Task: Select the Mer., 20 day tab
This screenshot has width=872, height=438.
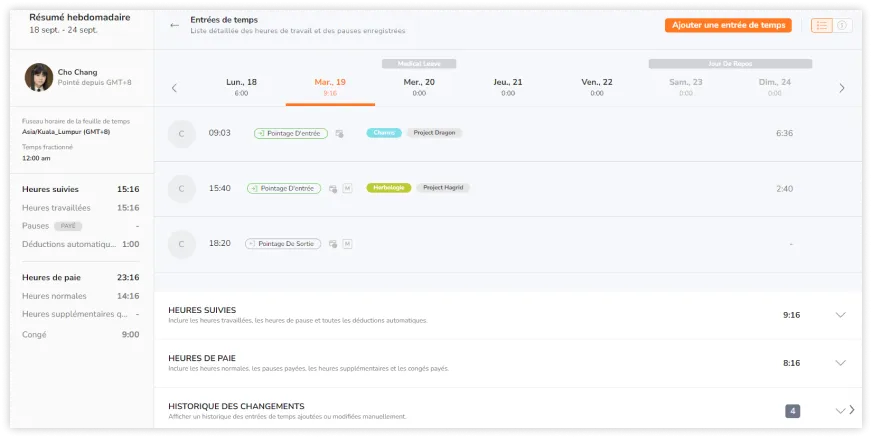Action: click(419, 87)
